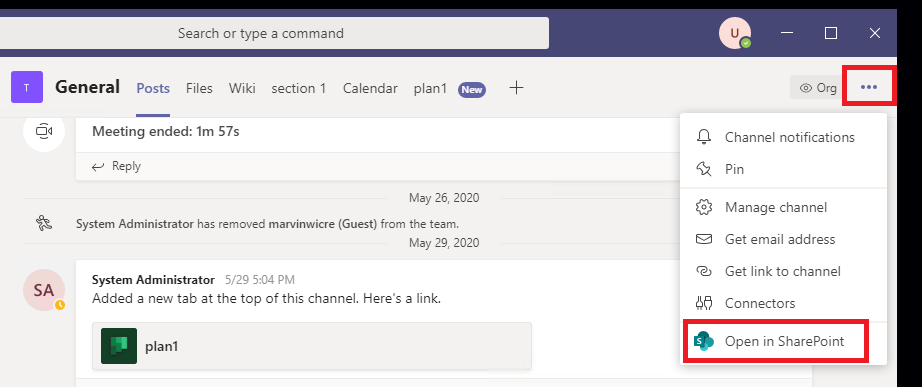Open the channel More options ellipsis

pyautogui.click(x=868, y=87)
